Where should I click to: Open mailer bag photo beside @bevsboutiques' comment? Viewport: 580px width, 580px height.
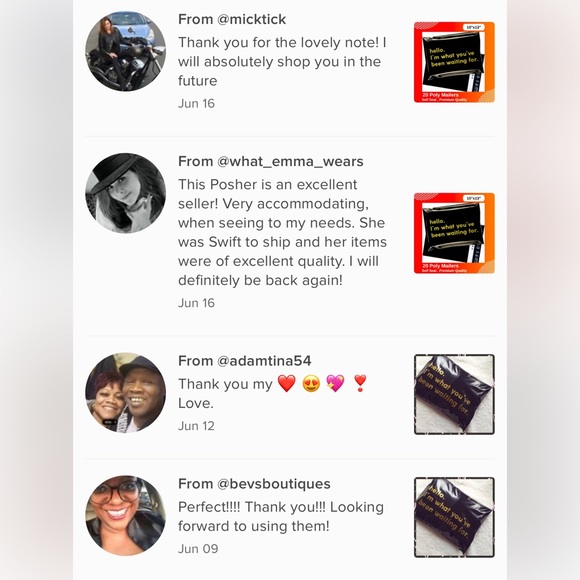coord(454,517)
